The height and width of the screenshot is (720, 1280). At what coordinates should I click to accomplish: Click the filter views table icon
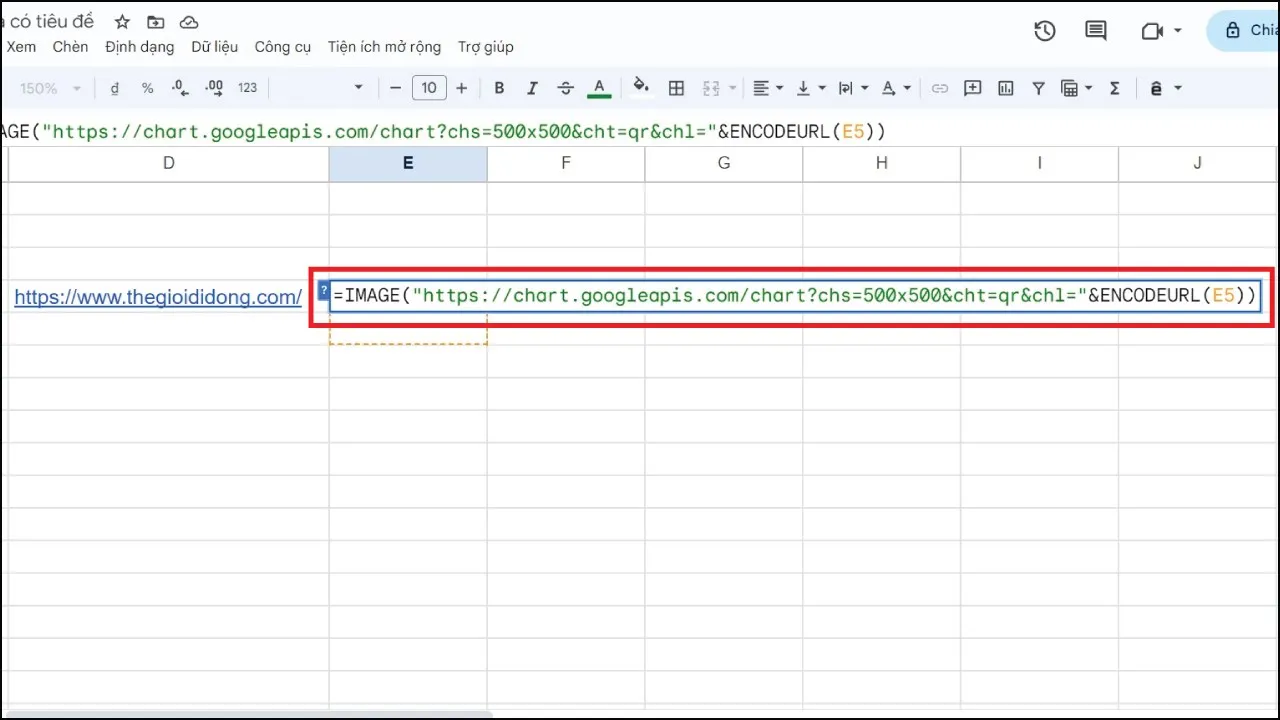point(1070,88)
